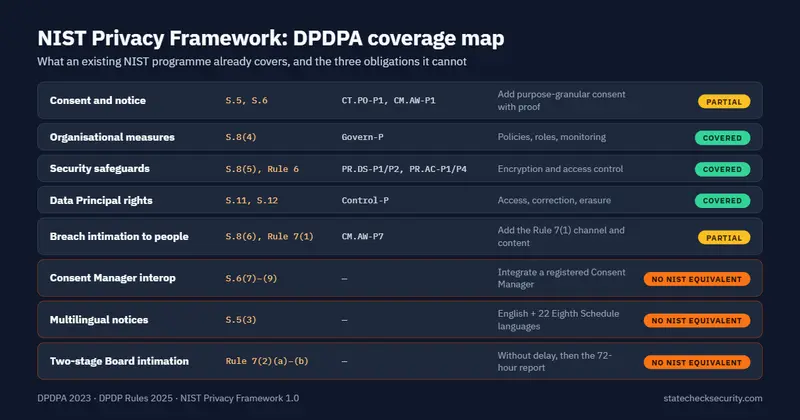
Task: Click 'Encryption and access control' description
Action: [x=560, y=169]
